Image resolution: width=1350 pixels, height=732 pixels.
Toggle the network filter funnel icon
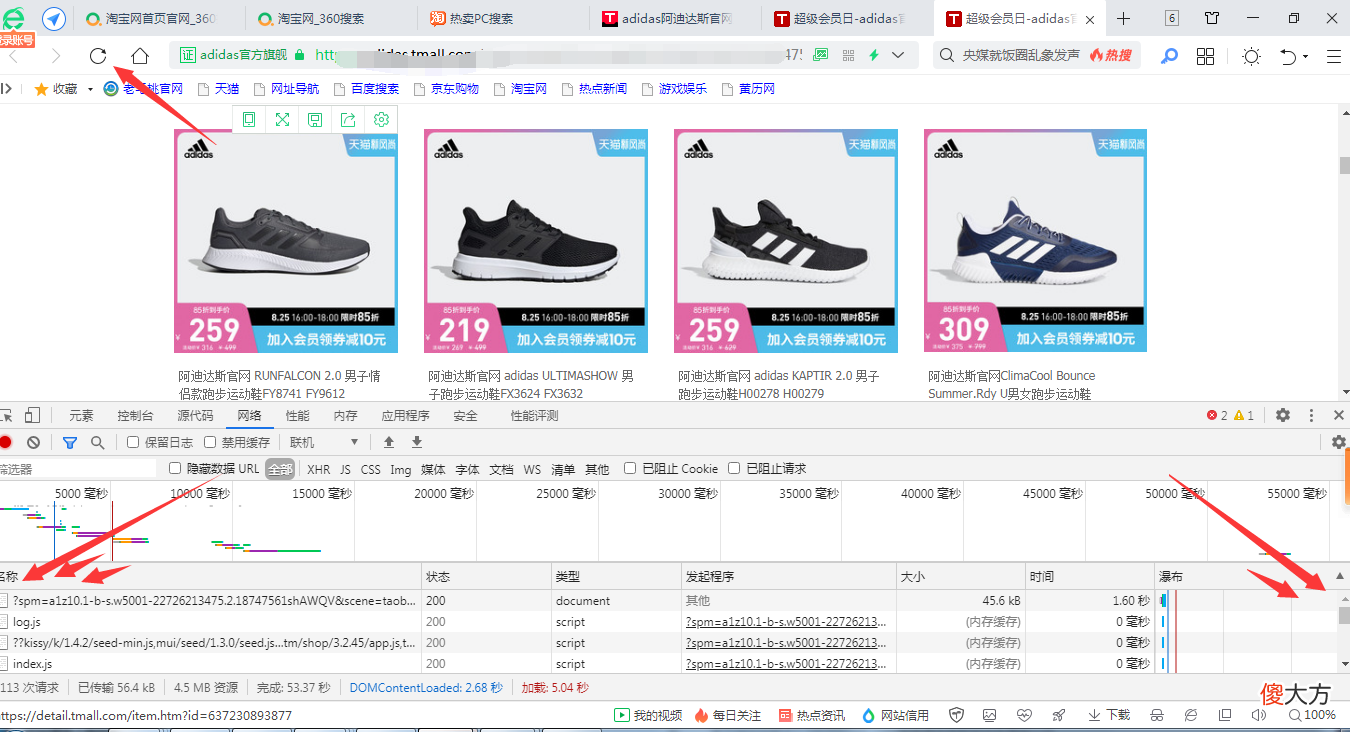coord(70,442)
